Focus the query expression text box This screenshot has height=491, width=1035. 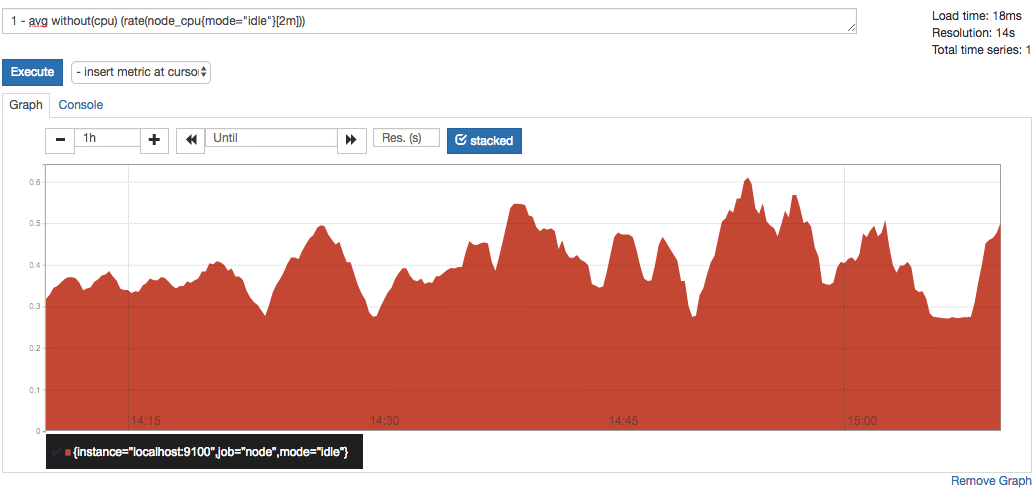point(430,21)
